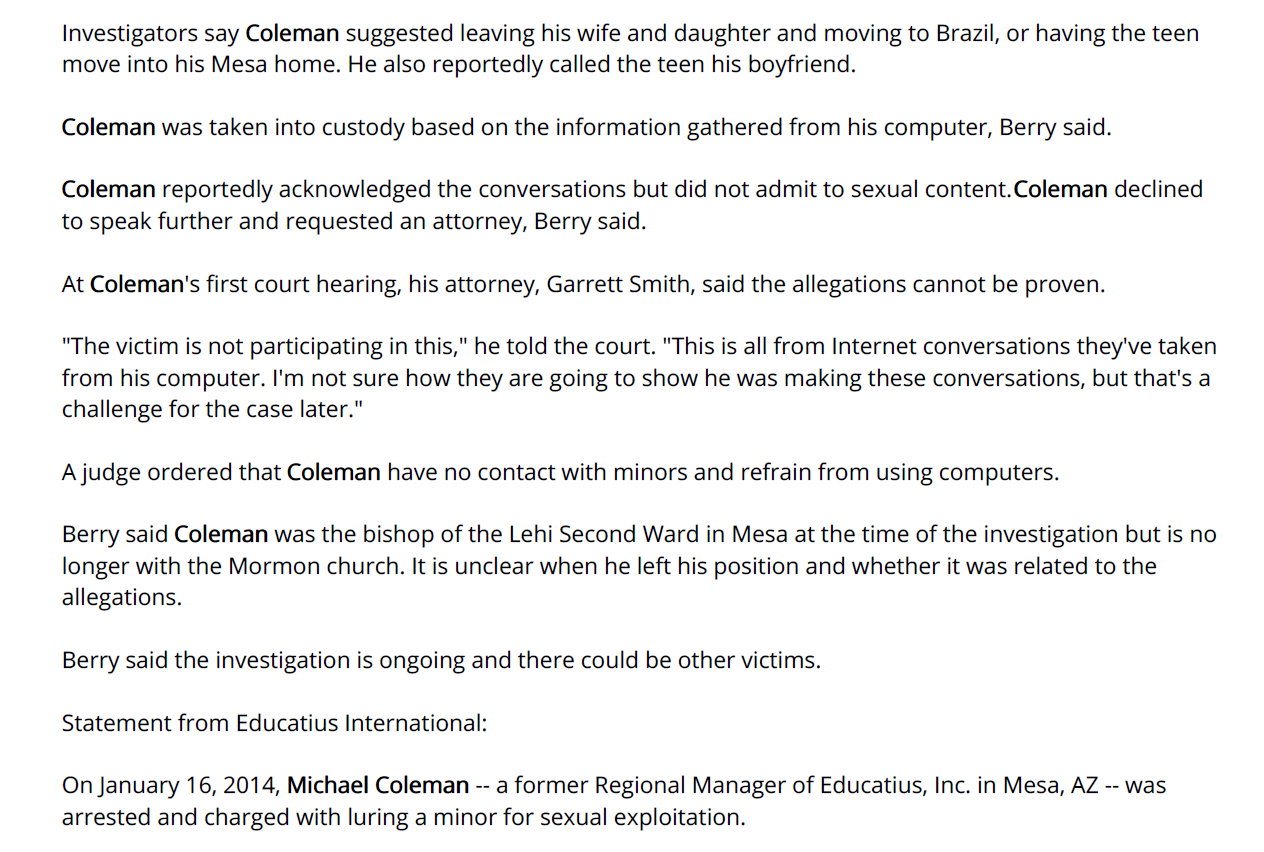Click attorney name 'Garrett Smith'
Screen dimensions: 1264x852
[x=618, y=284]
